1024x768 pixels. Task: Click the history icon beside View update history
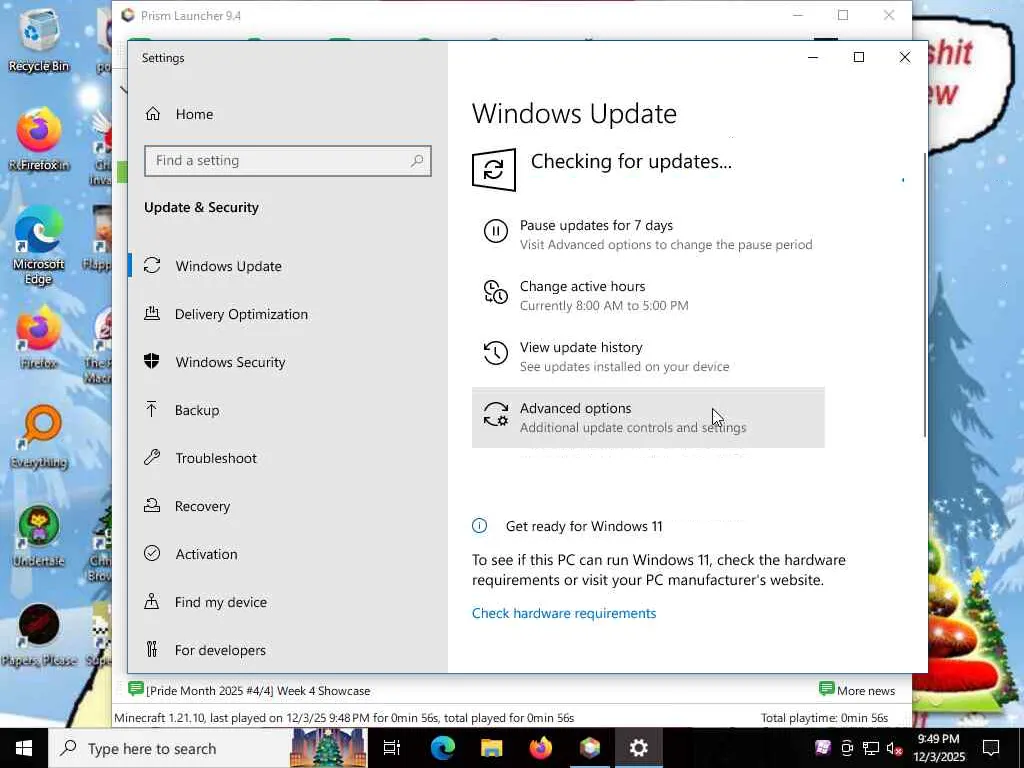(x=496, y=353)
